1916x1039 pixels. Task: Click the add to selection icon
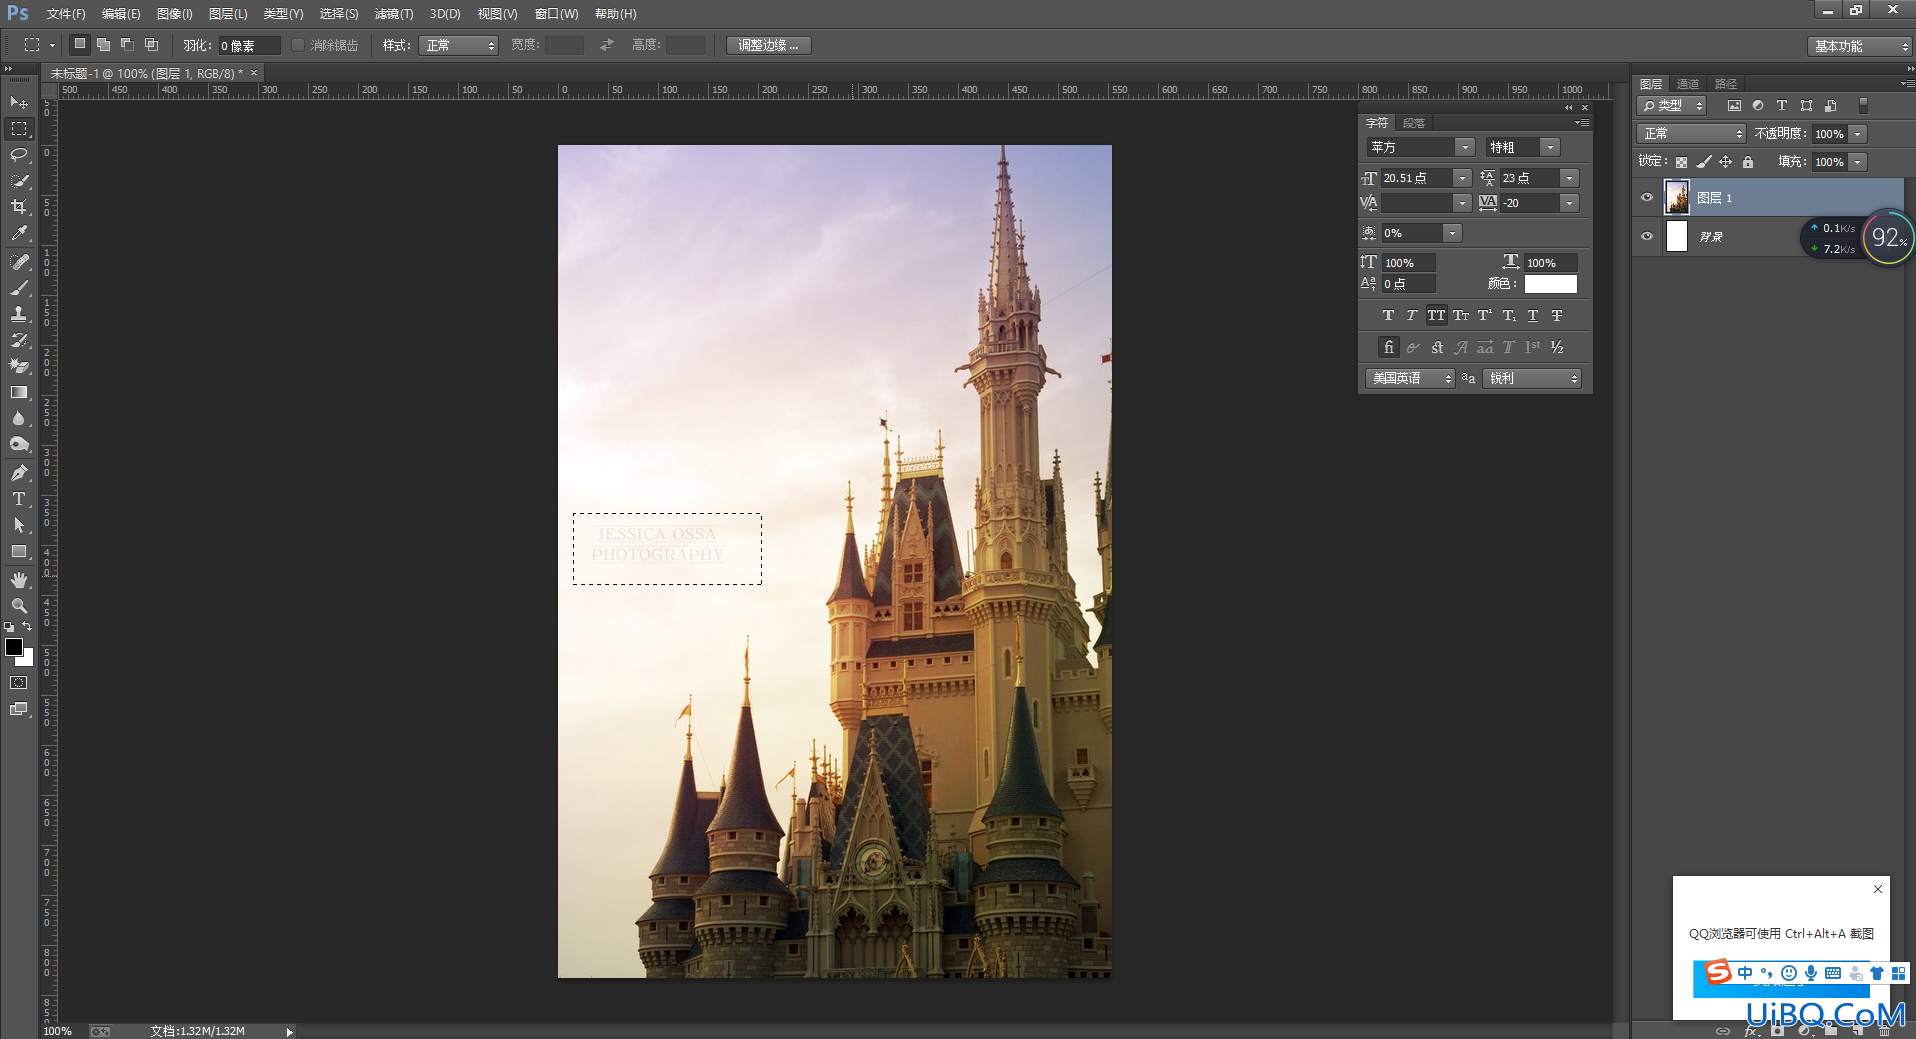point(103,45)
